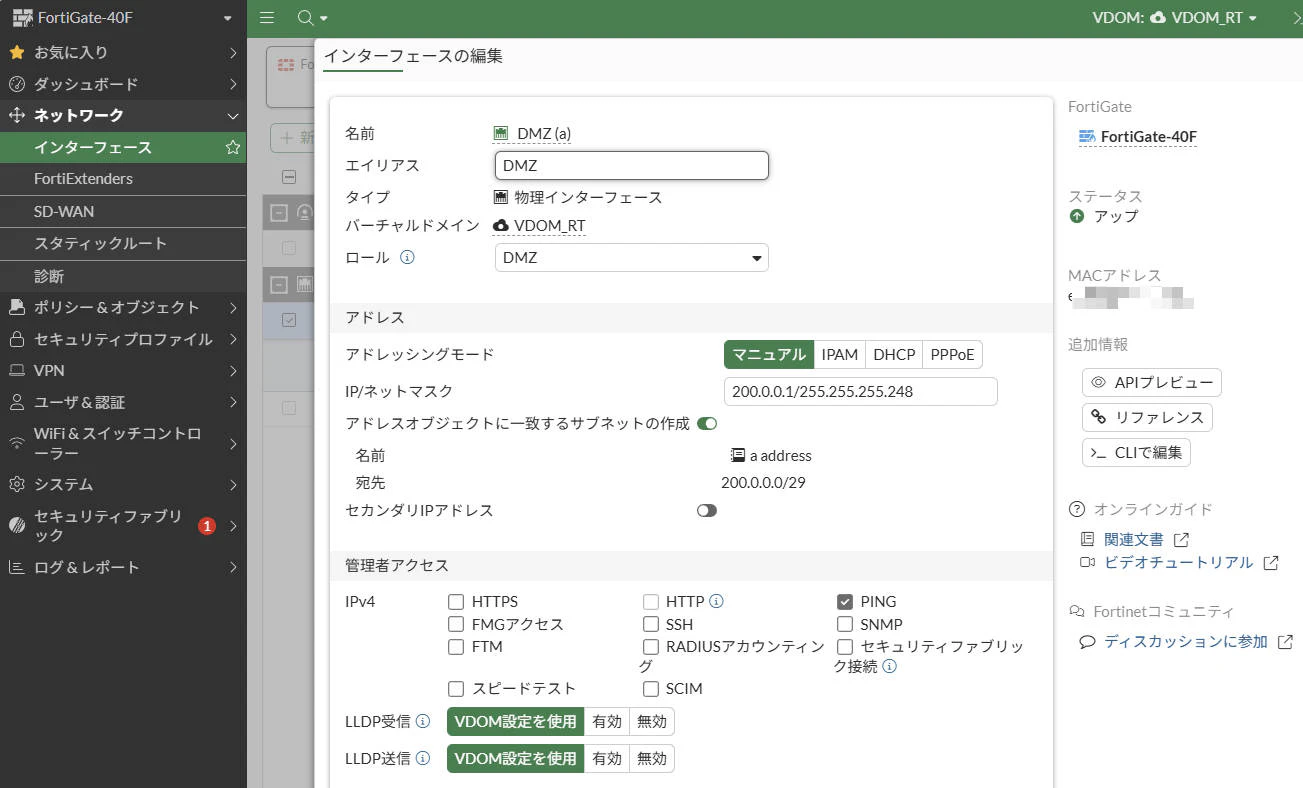Click the リファレンス button

tap(1147, 417)
